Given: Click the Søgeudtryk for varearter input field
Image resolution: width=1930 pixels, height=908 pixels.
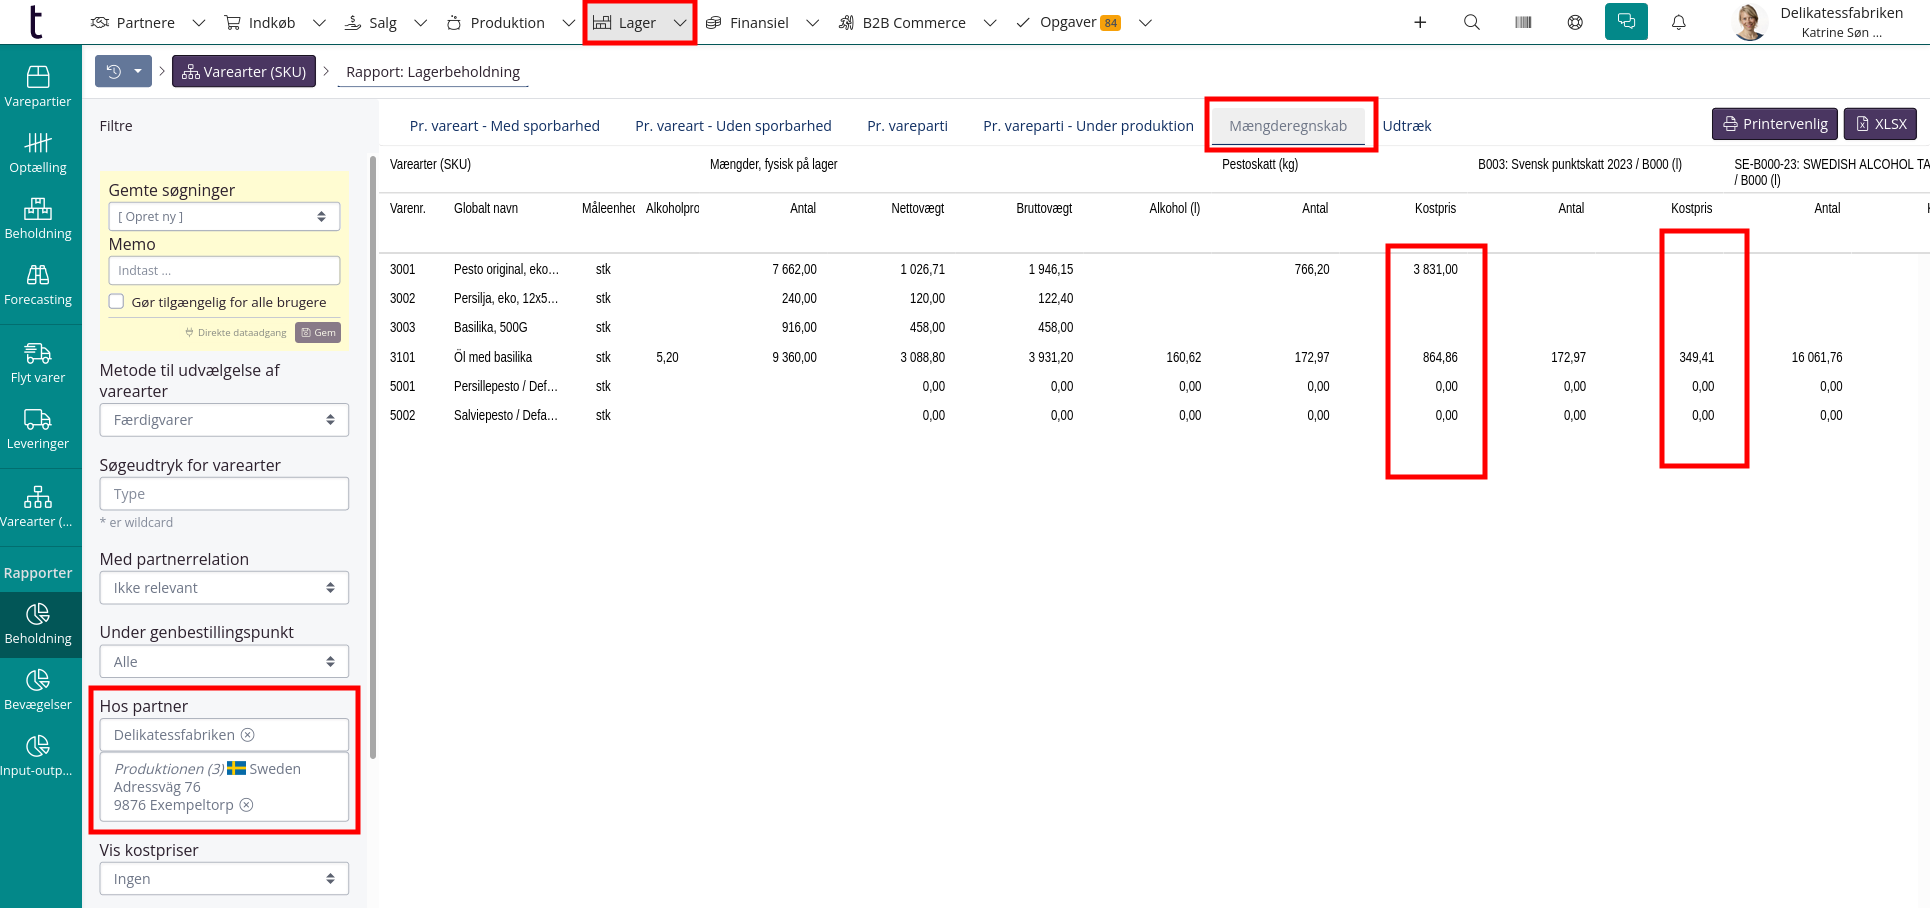Looking at the screenshot, I should 224,494.
